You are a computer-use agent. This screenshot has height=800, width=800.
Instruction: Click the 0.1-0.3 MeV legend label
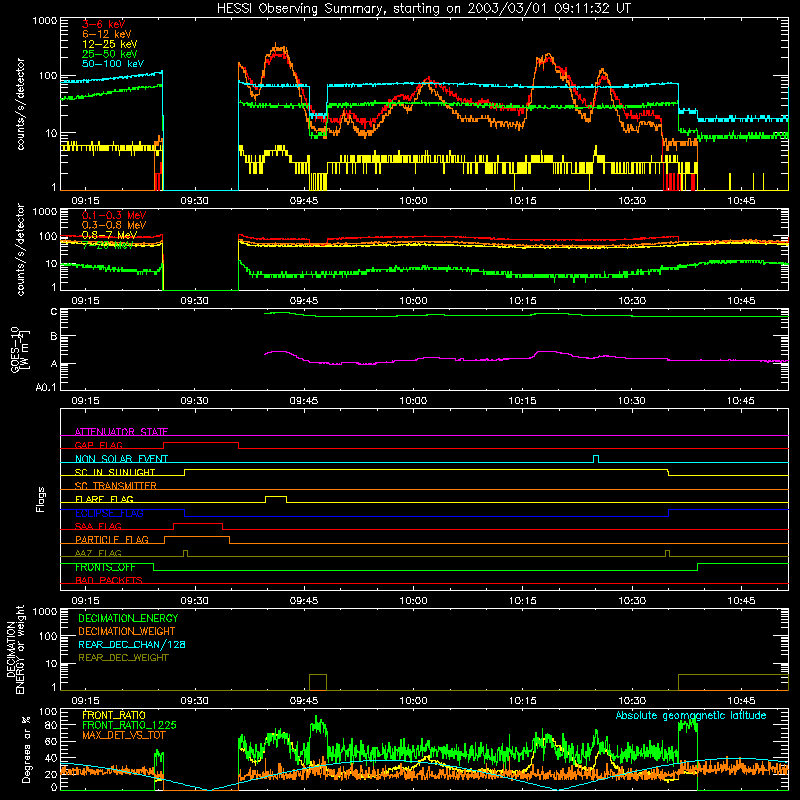114,215
